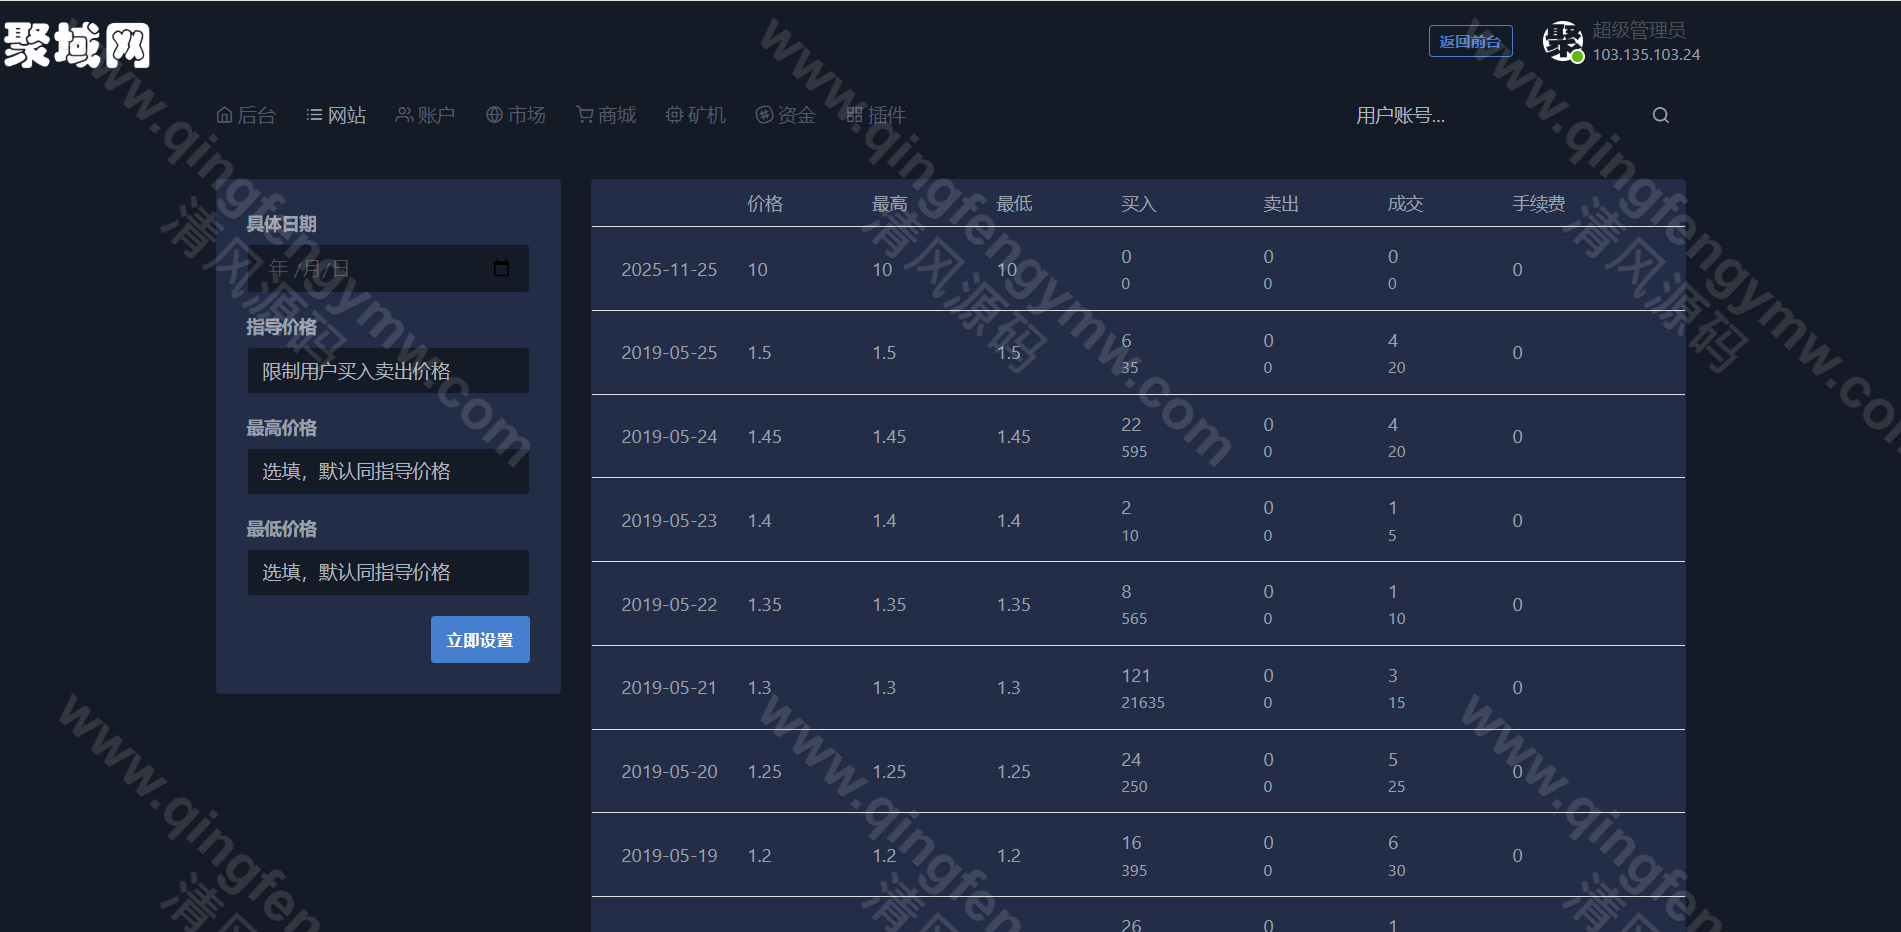
Task: Click the 最低价格 input field
Action: (x=388, y=572)
